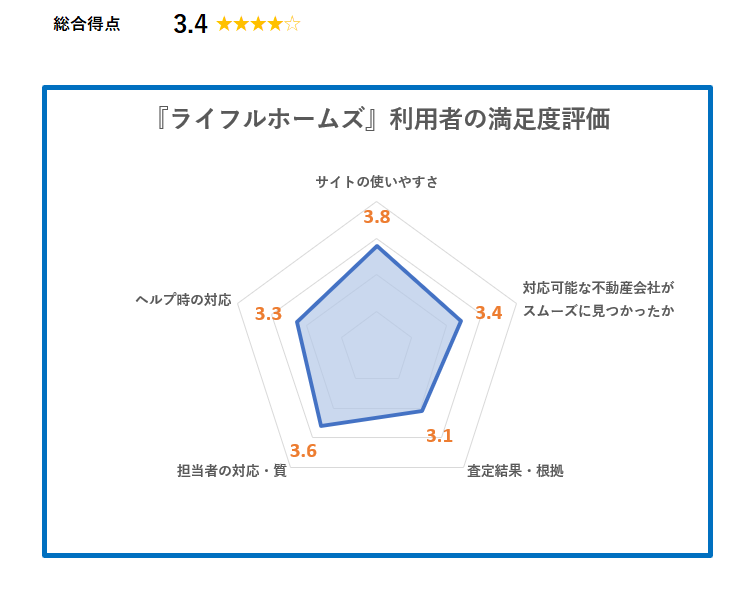Click the orange 3.1 score value
754x603 pixels.
click(x=440, y=436)
